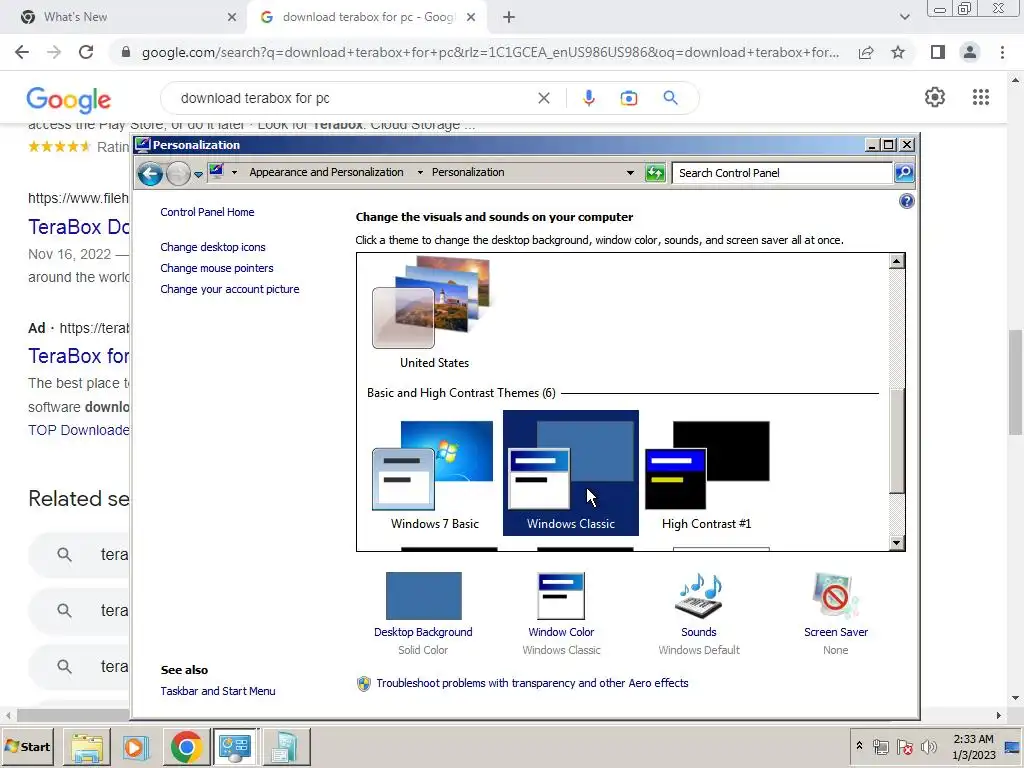
Task: Click the Google logo
Action: click(69, 99)
